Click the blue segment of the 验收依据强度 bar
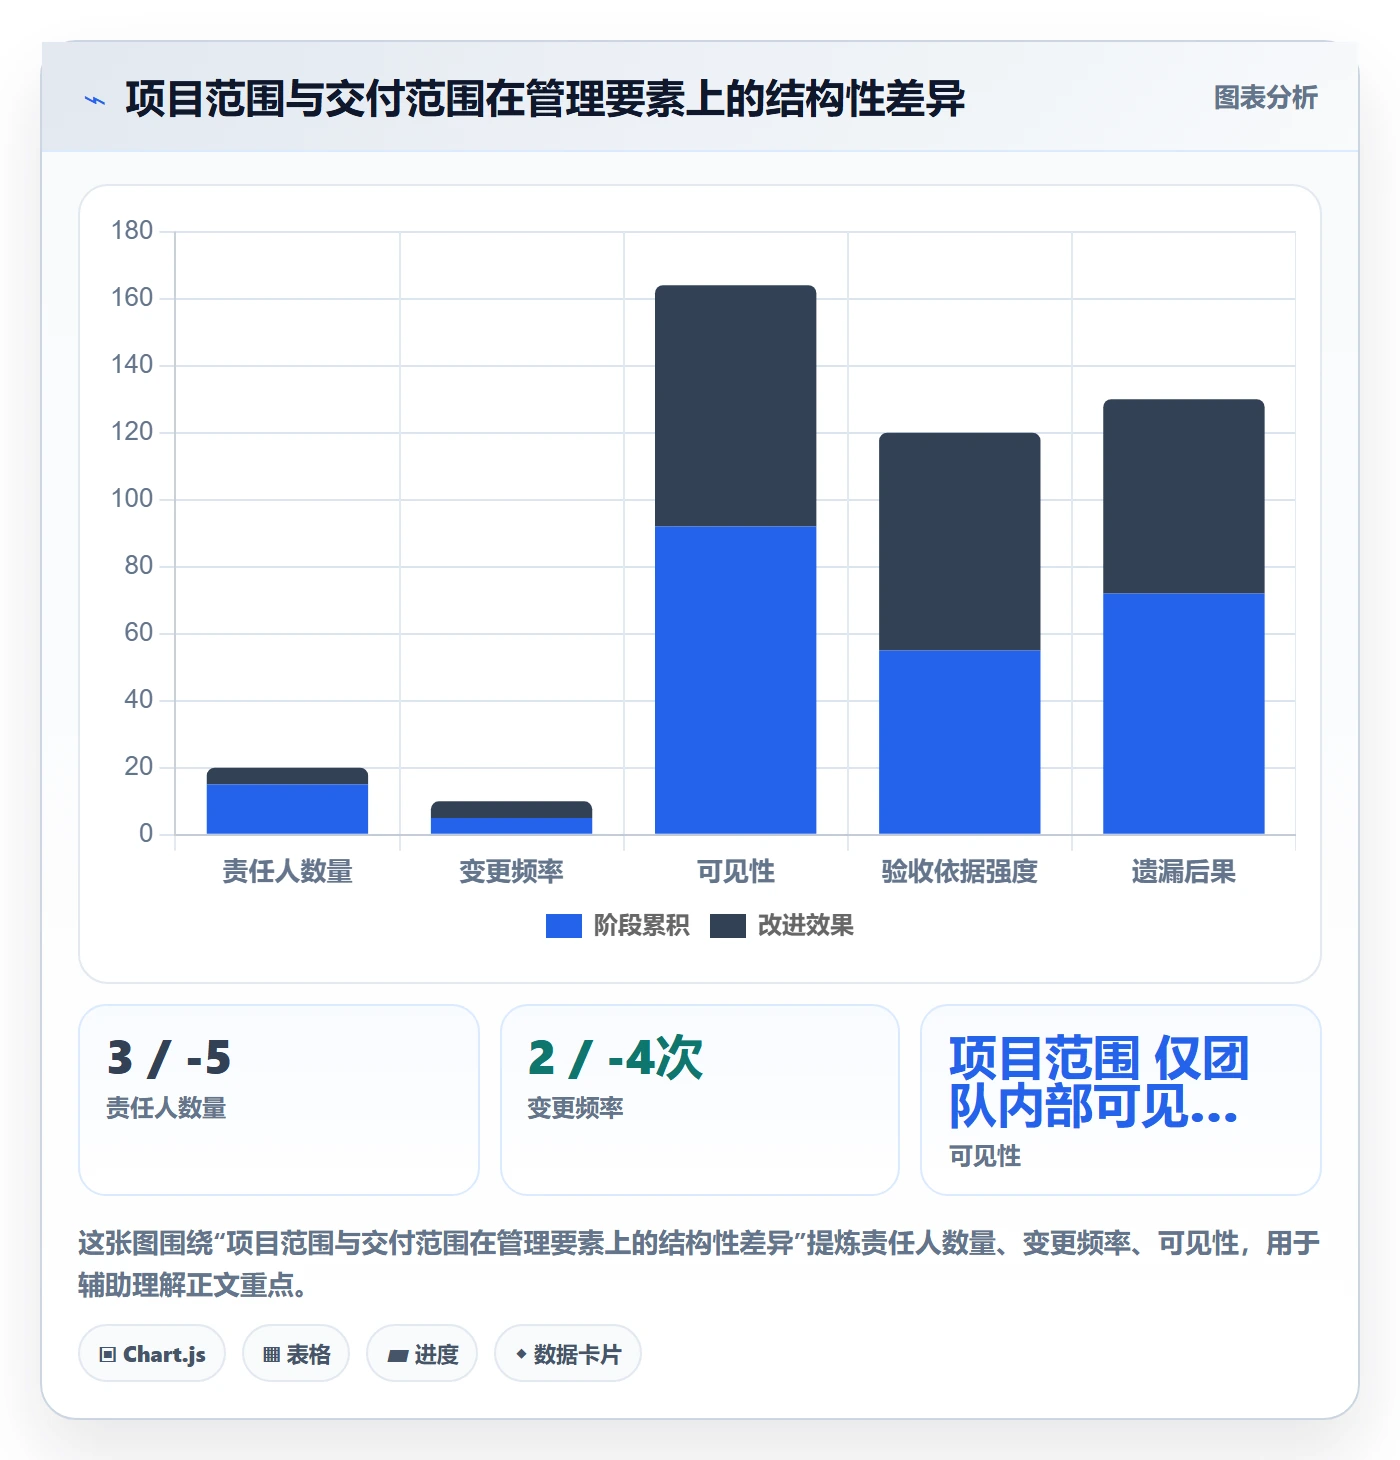The image size is (1400, 1460). [x=959, y=742]
